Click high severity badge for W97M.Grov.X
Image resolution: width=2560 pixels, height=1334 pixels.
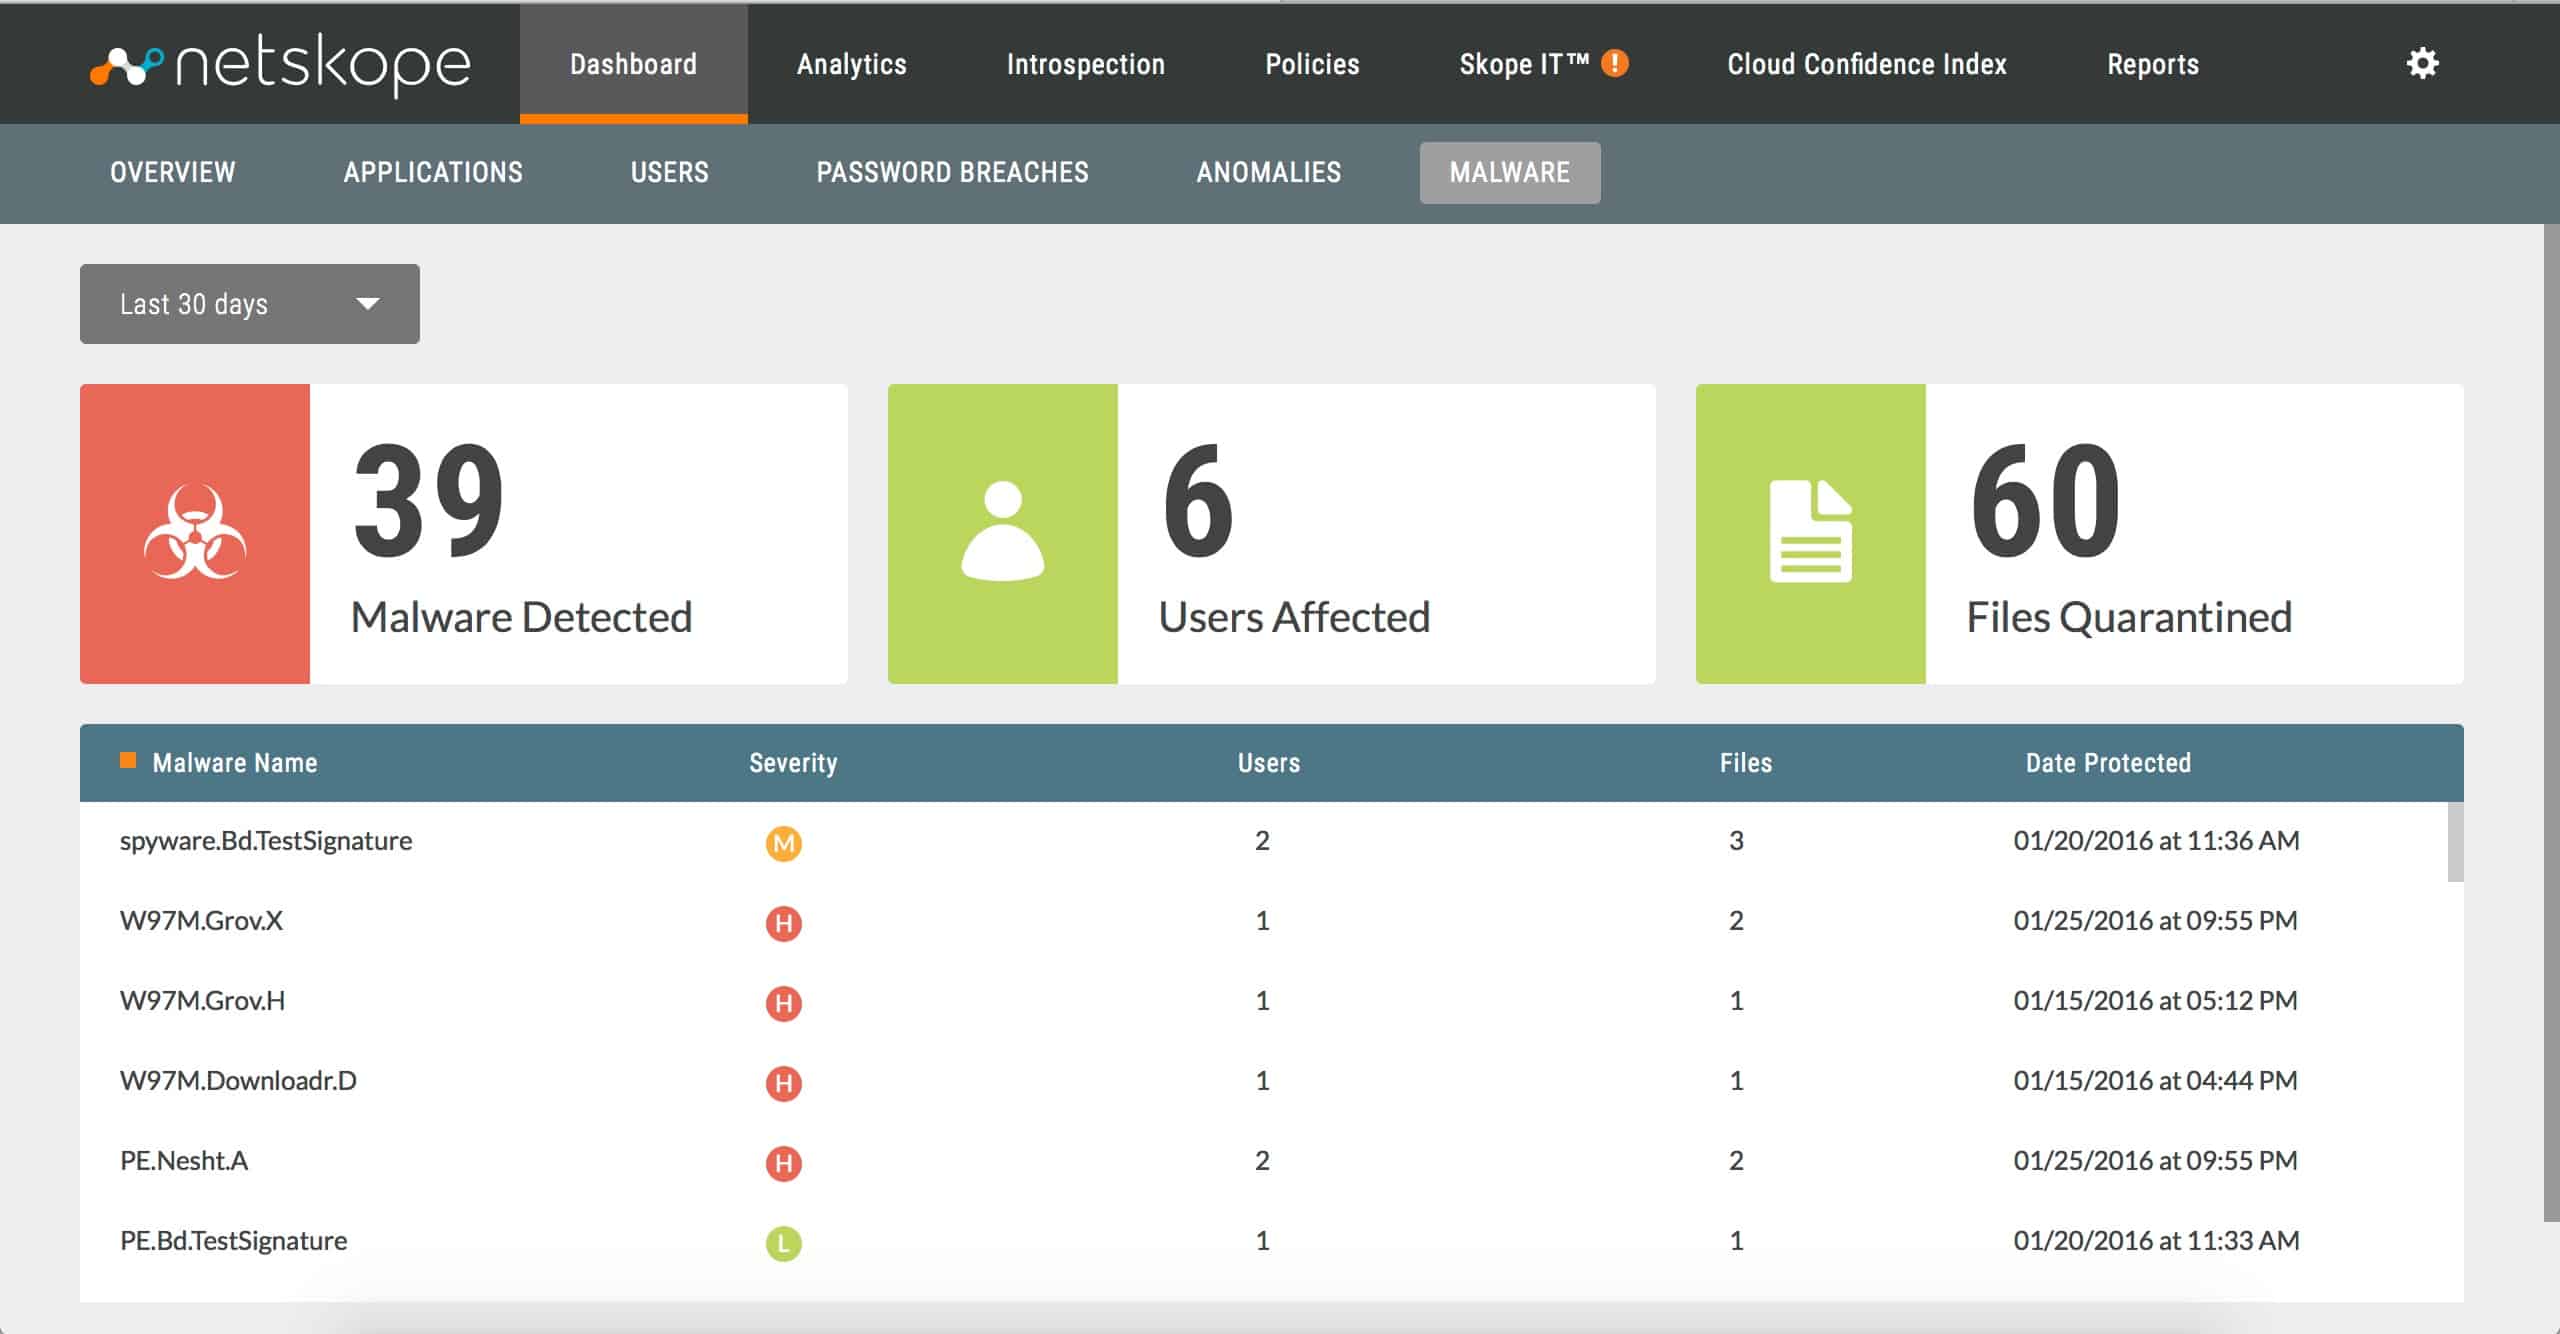[784, 923]
